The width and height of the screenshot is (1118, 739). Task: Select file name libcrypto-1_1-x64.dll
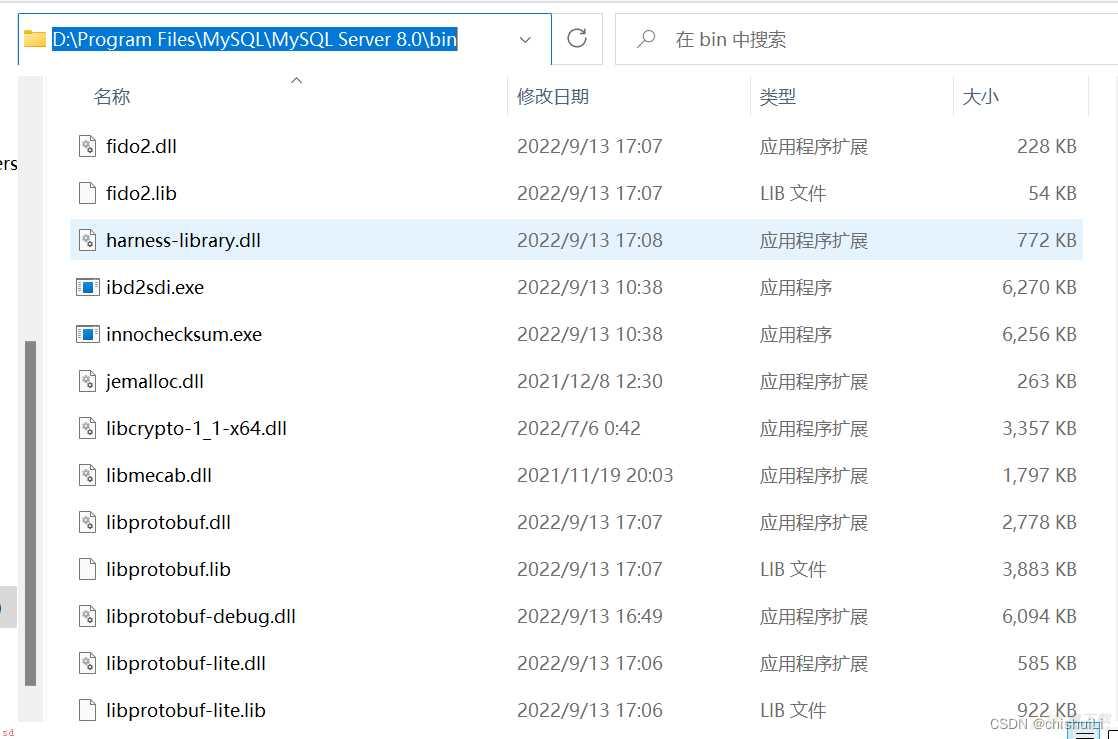pos(196,429)
